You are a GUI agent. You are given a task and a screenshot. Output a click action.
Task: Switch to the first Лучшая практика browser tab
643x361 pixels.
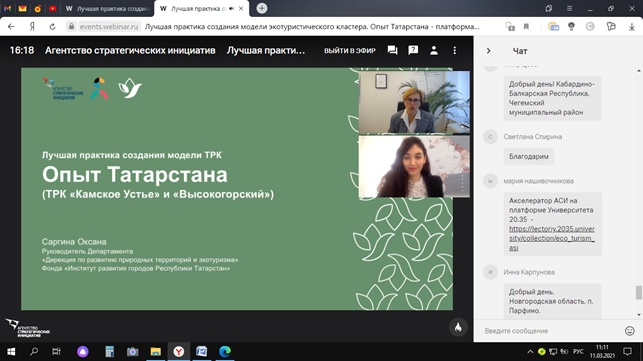[107, 8]
